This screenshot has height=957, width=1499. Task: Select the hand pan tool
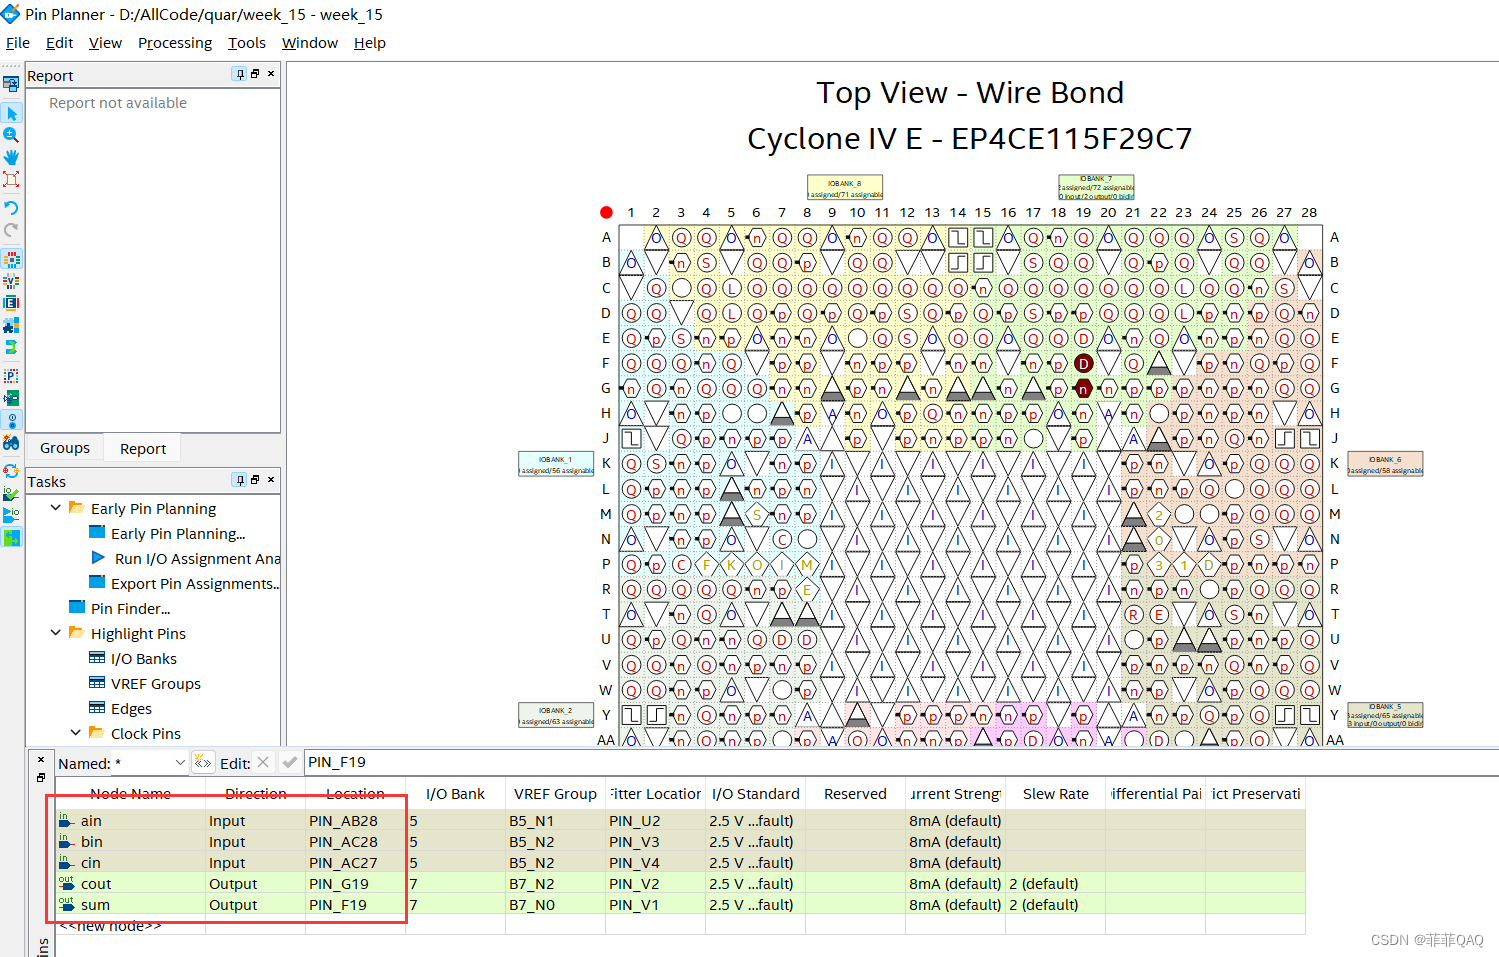coord(11,157)
